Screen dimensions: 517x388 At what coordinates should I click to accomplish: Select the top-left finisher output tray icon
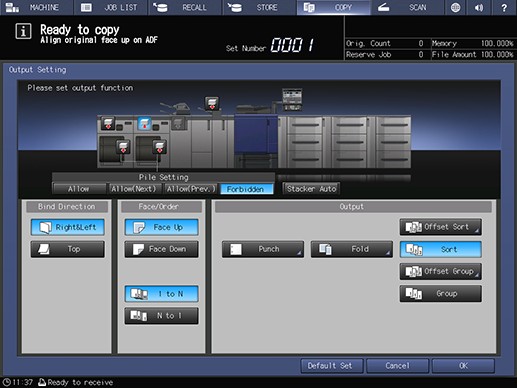pyautogui.click(x=108, y=123)
